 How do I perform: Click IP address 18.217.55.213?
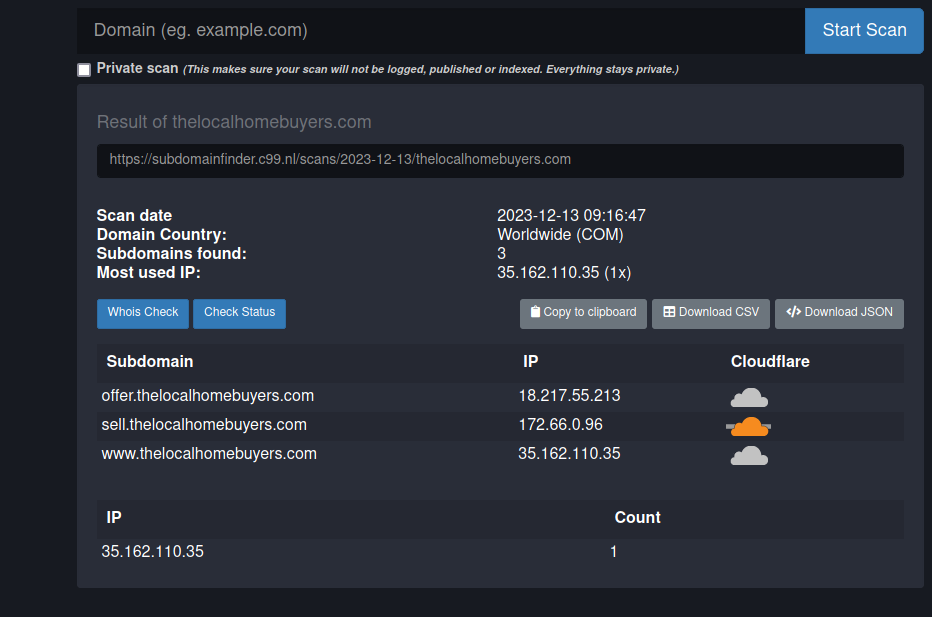click(569, 396)
